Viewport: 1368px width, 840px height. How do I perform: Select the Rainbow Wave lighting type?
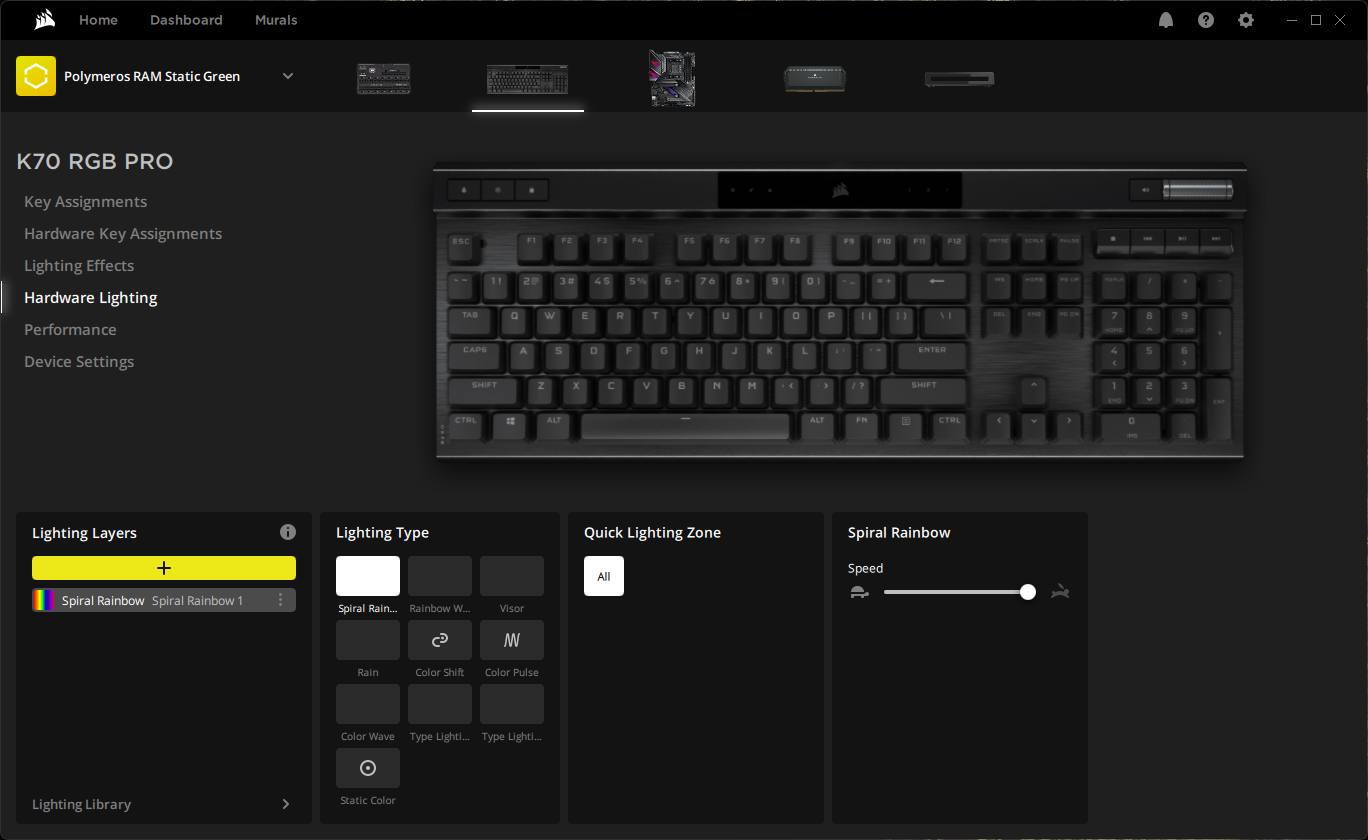[440, 576]
